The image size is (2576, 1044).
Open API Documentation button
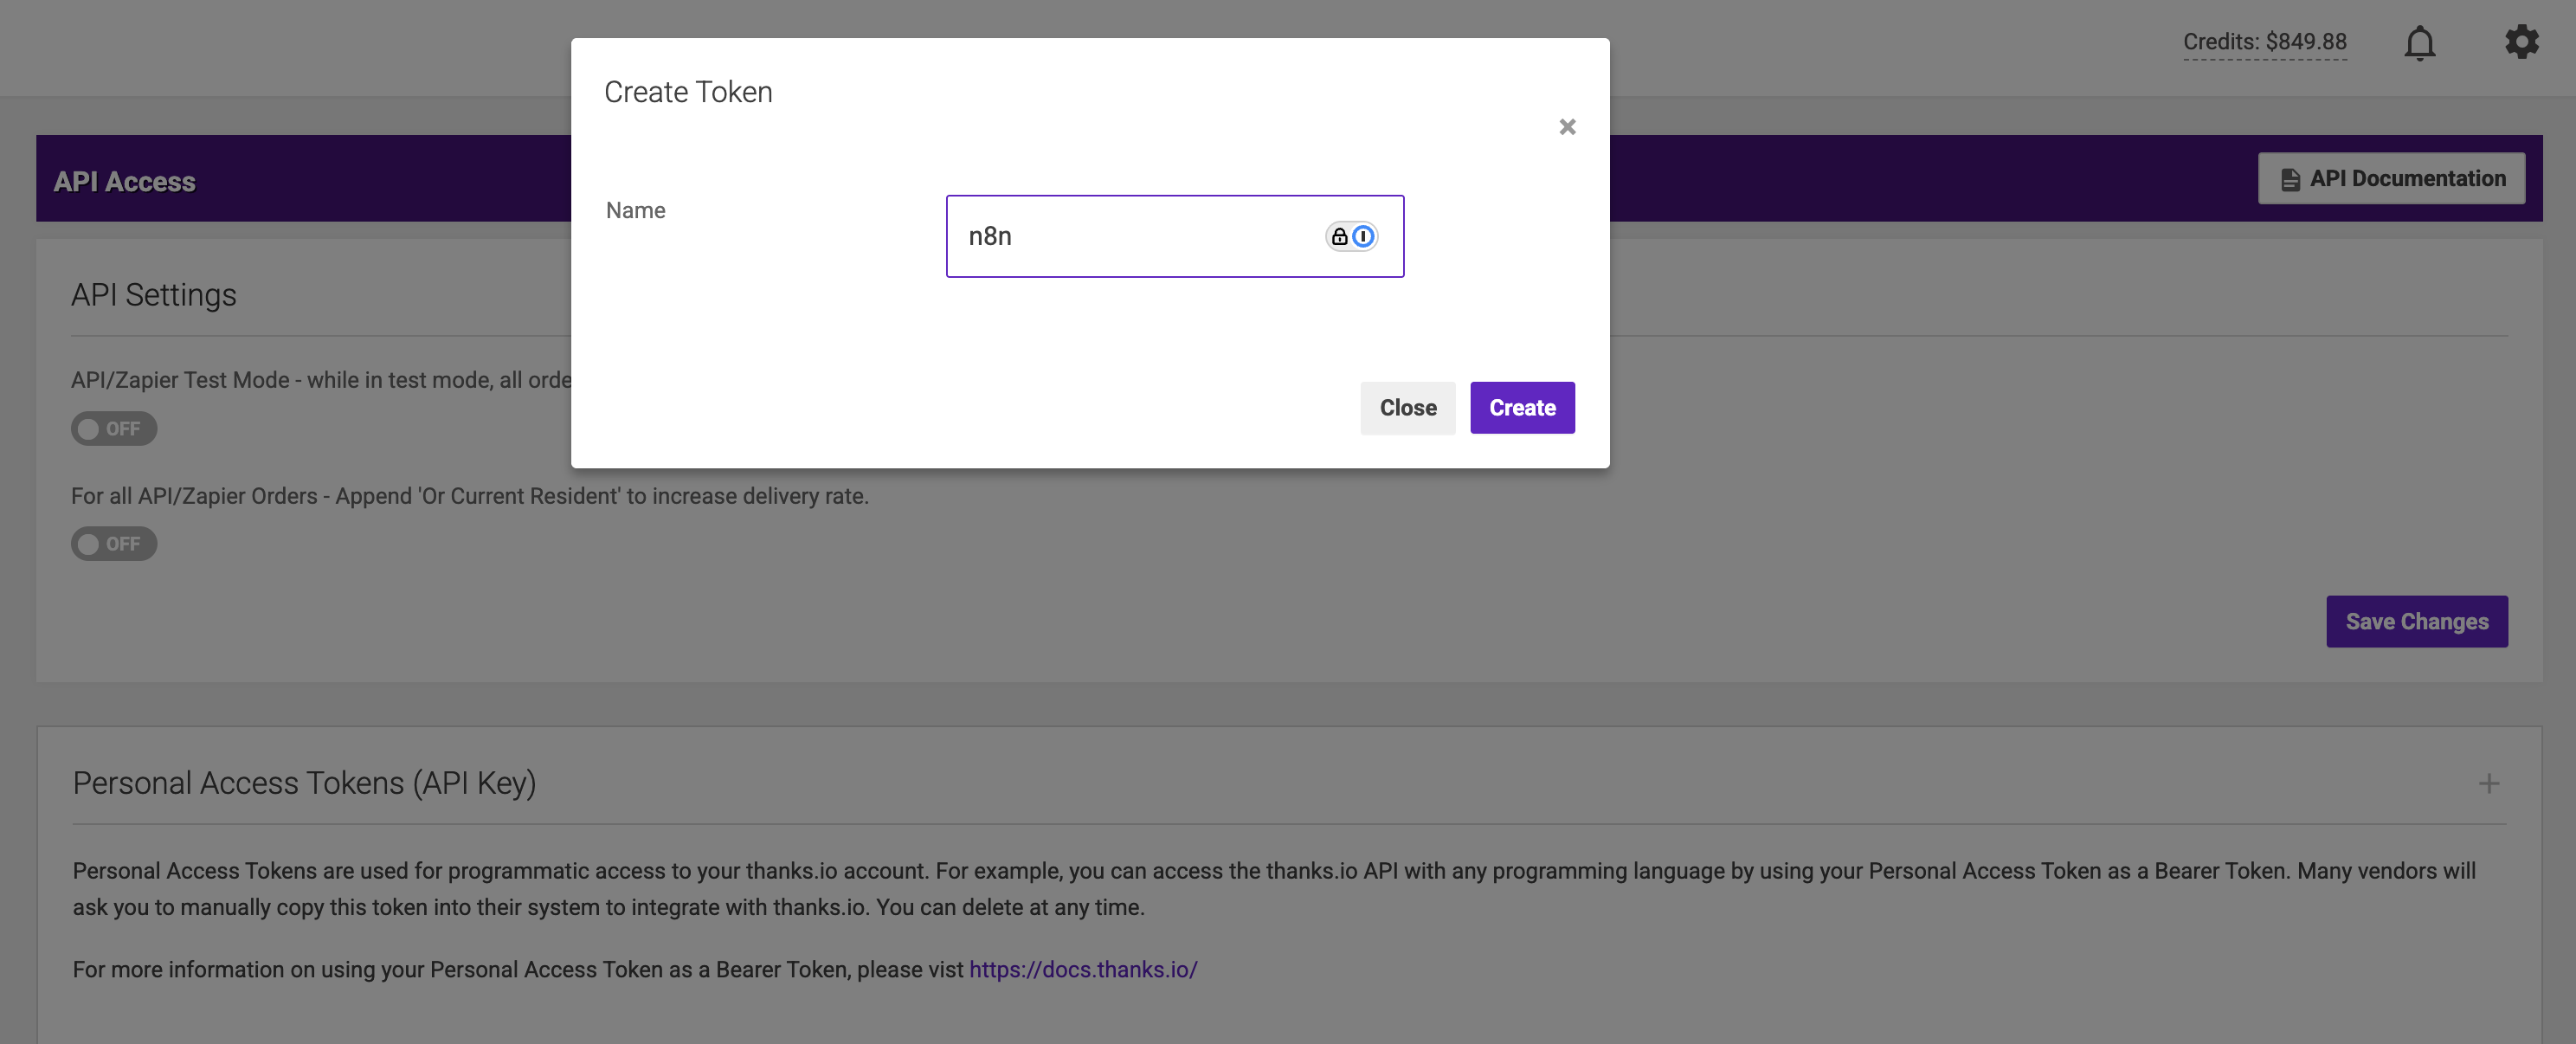click(2391, 179)
